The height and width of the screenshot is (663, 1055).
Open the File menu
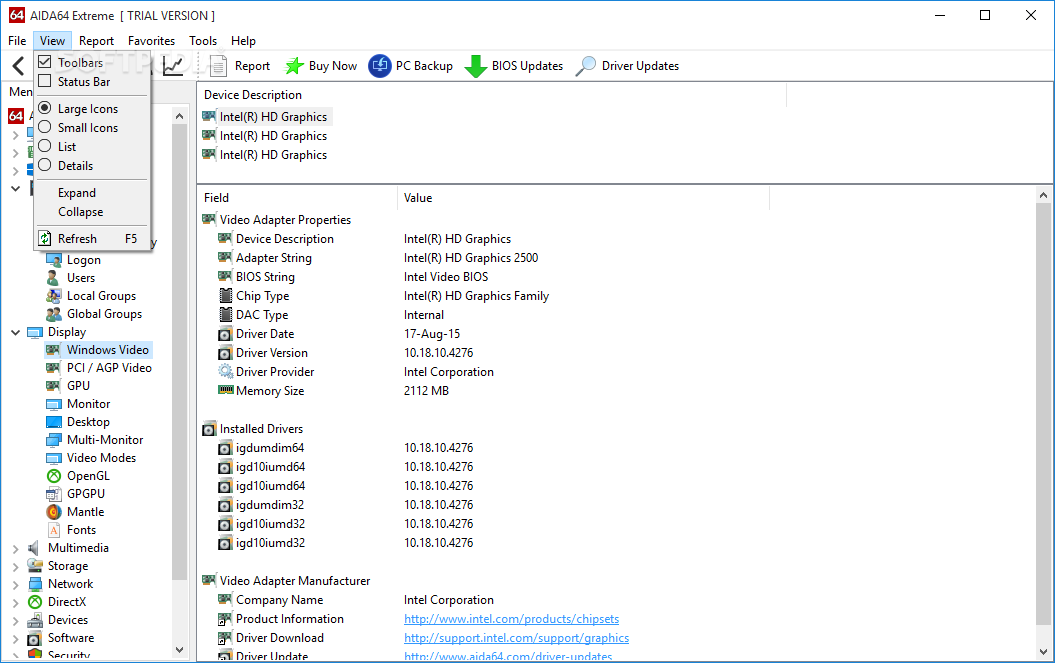(x=17, y=40)
